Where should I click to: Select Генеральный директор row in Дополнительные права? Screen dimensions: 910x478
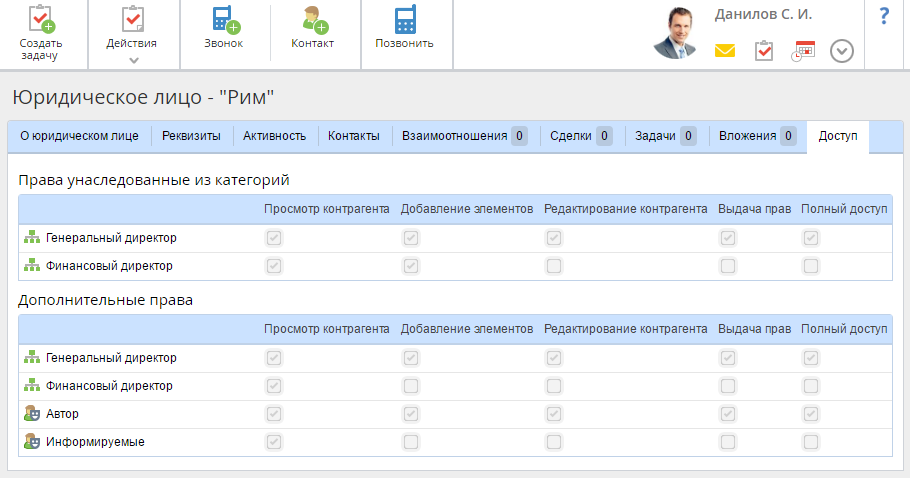tap(111, 358)
